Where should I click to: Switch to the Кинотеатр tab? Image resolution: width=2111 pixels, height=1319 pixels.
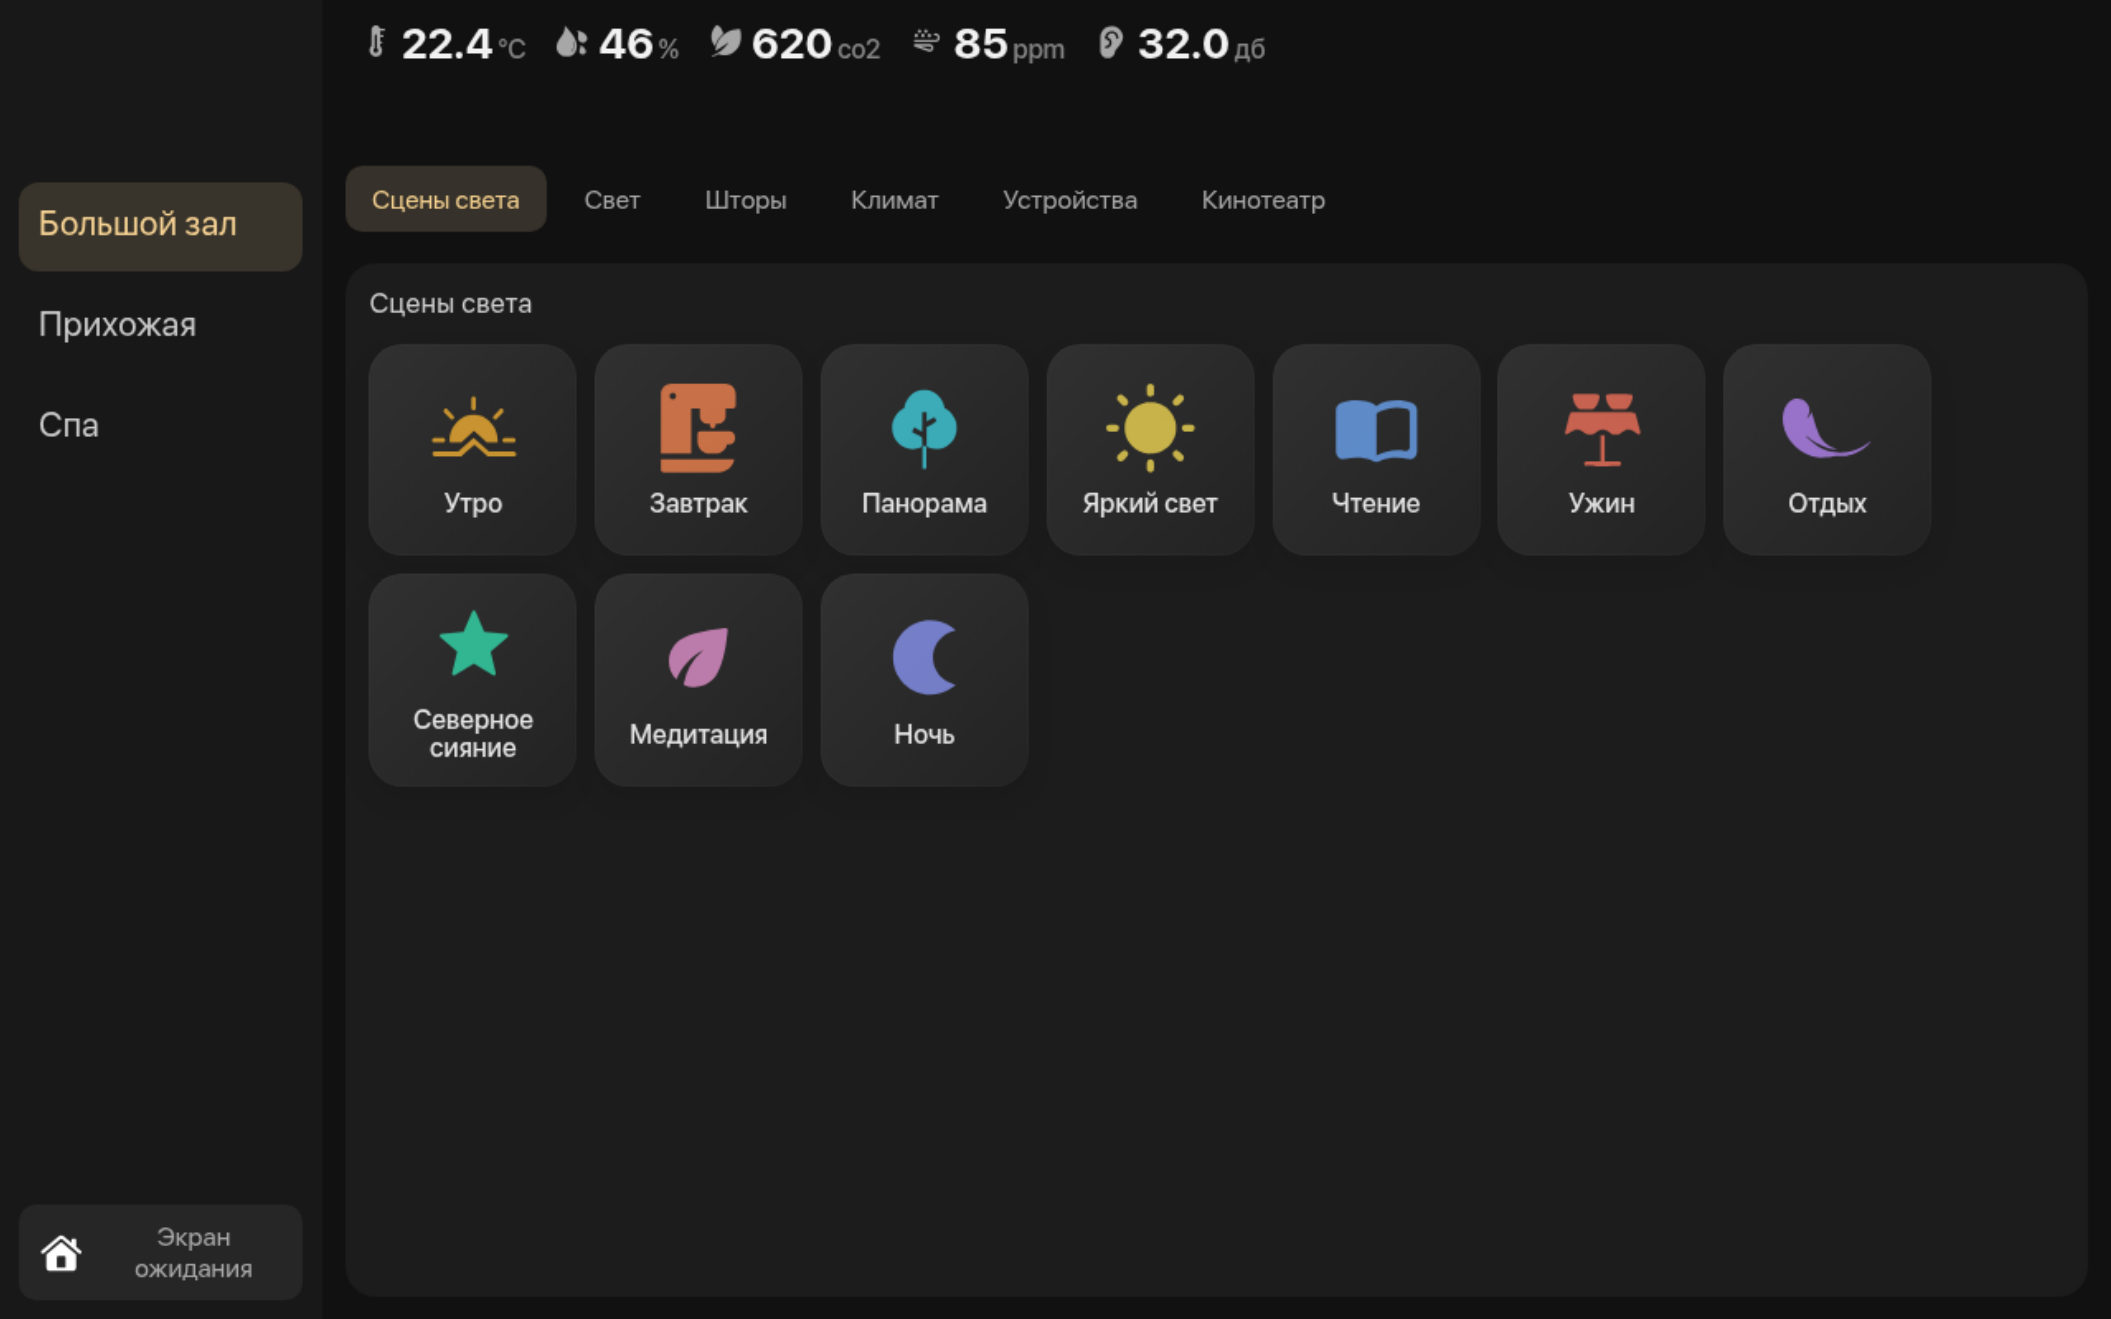1263,199
